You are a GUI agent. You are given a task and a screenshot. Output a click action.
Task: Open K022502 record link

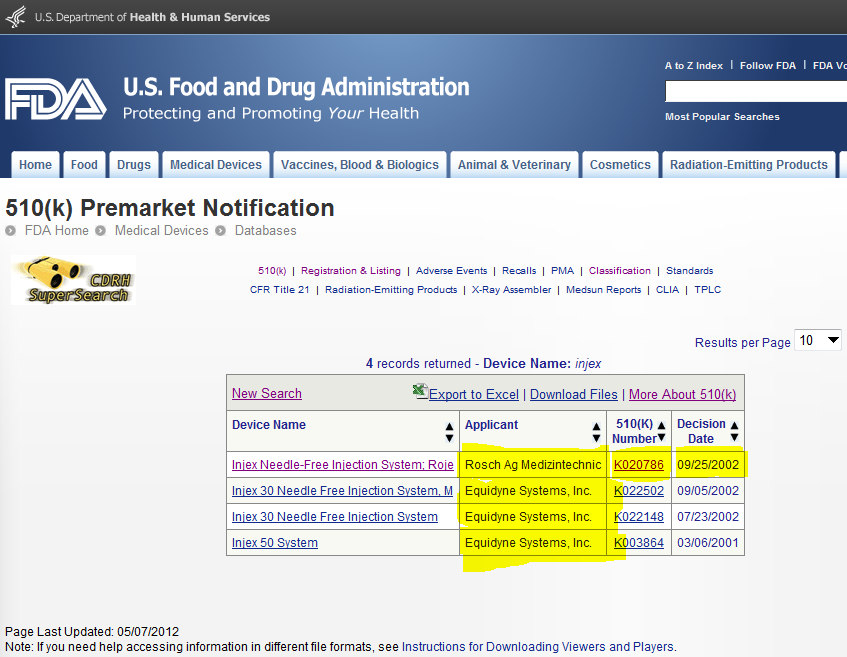tap(638, 491)
